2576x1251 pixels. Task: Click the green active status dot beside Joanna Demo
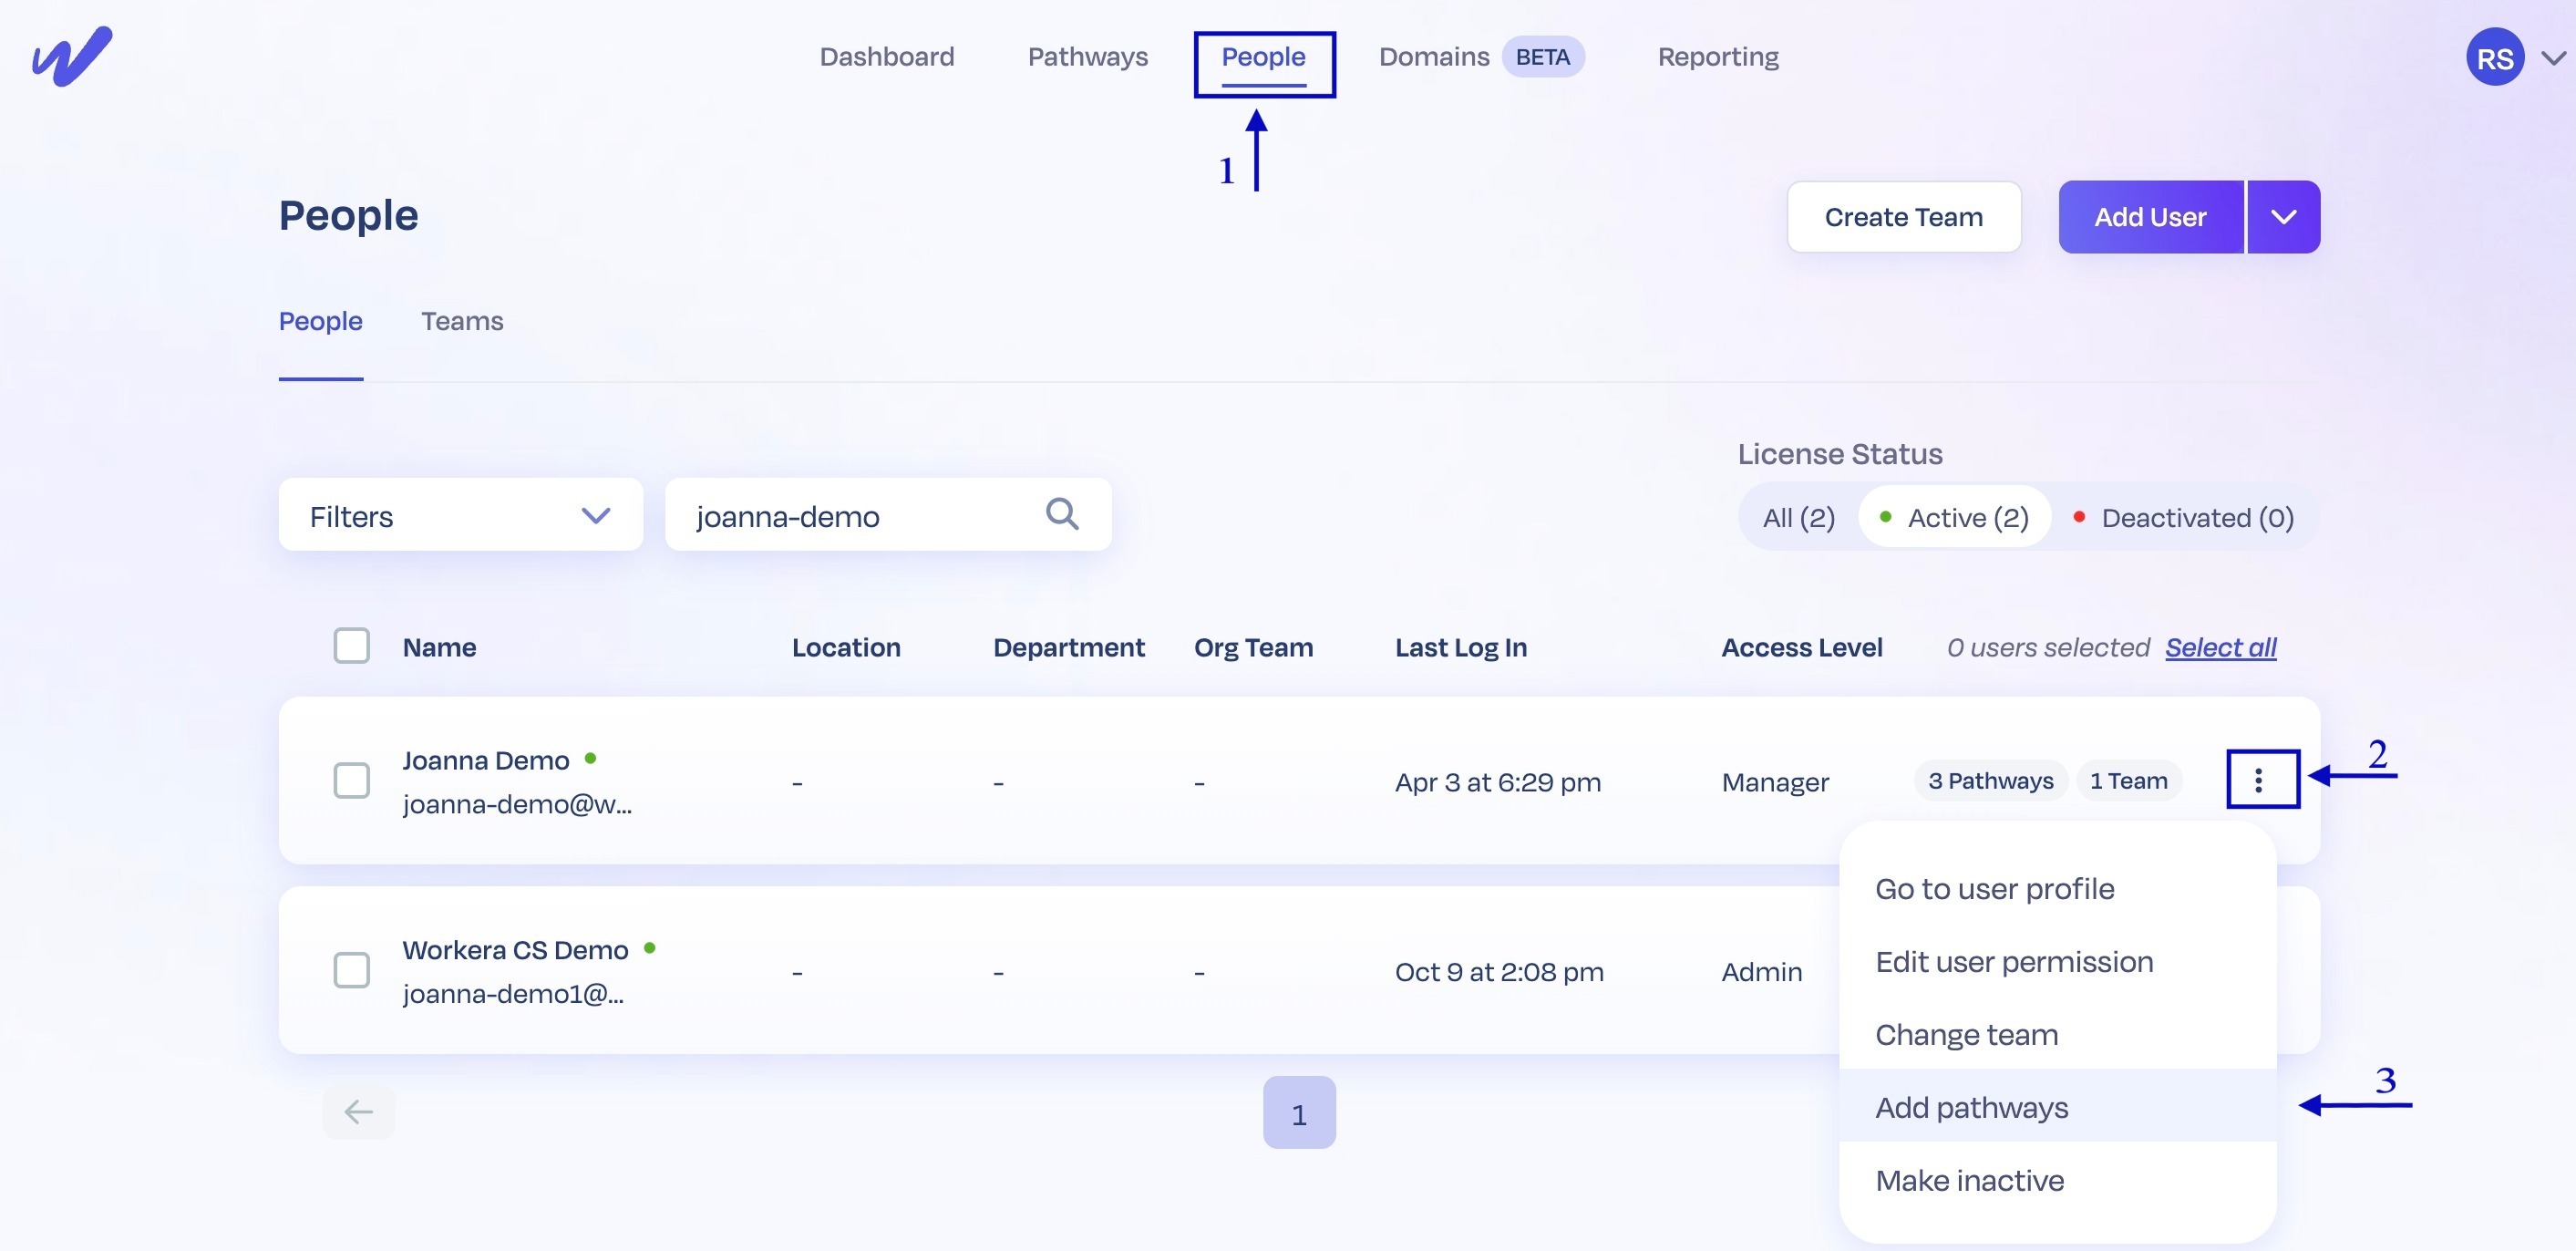point(592,759)
